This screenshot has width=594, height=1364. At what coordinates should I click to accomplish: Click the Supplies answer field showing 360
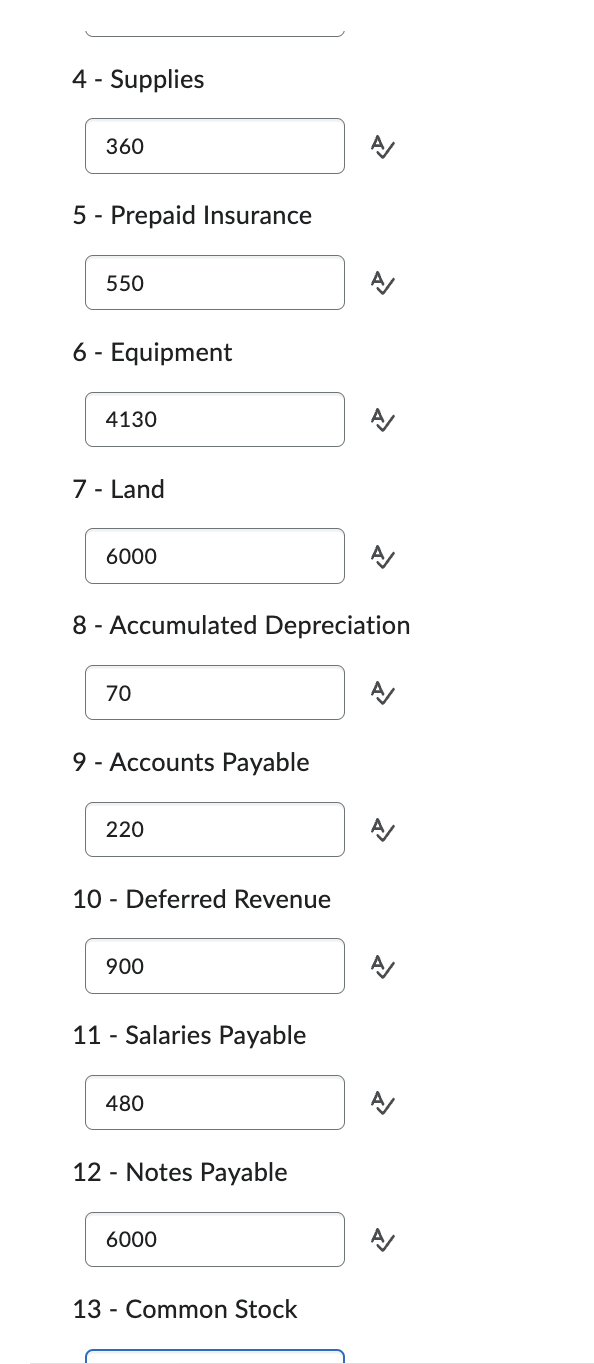[214, 146]
